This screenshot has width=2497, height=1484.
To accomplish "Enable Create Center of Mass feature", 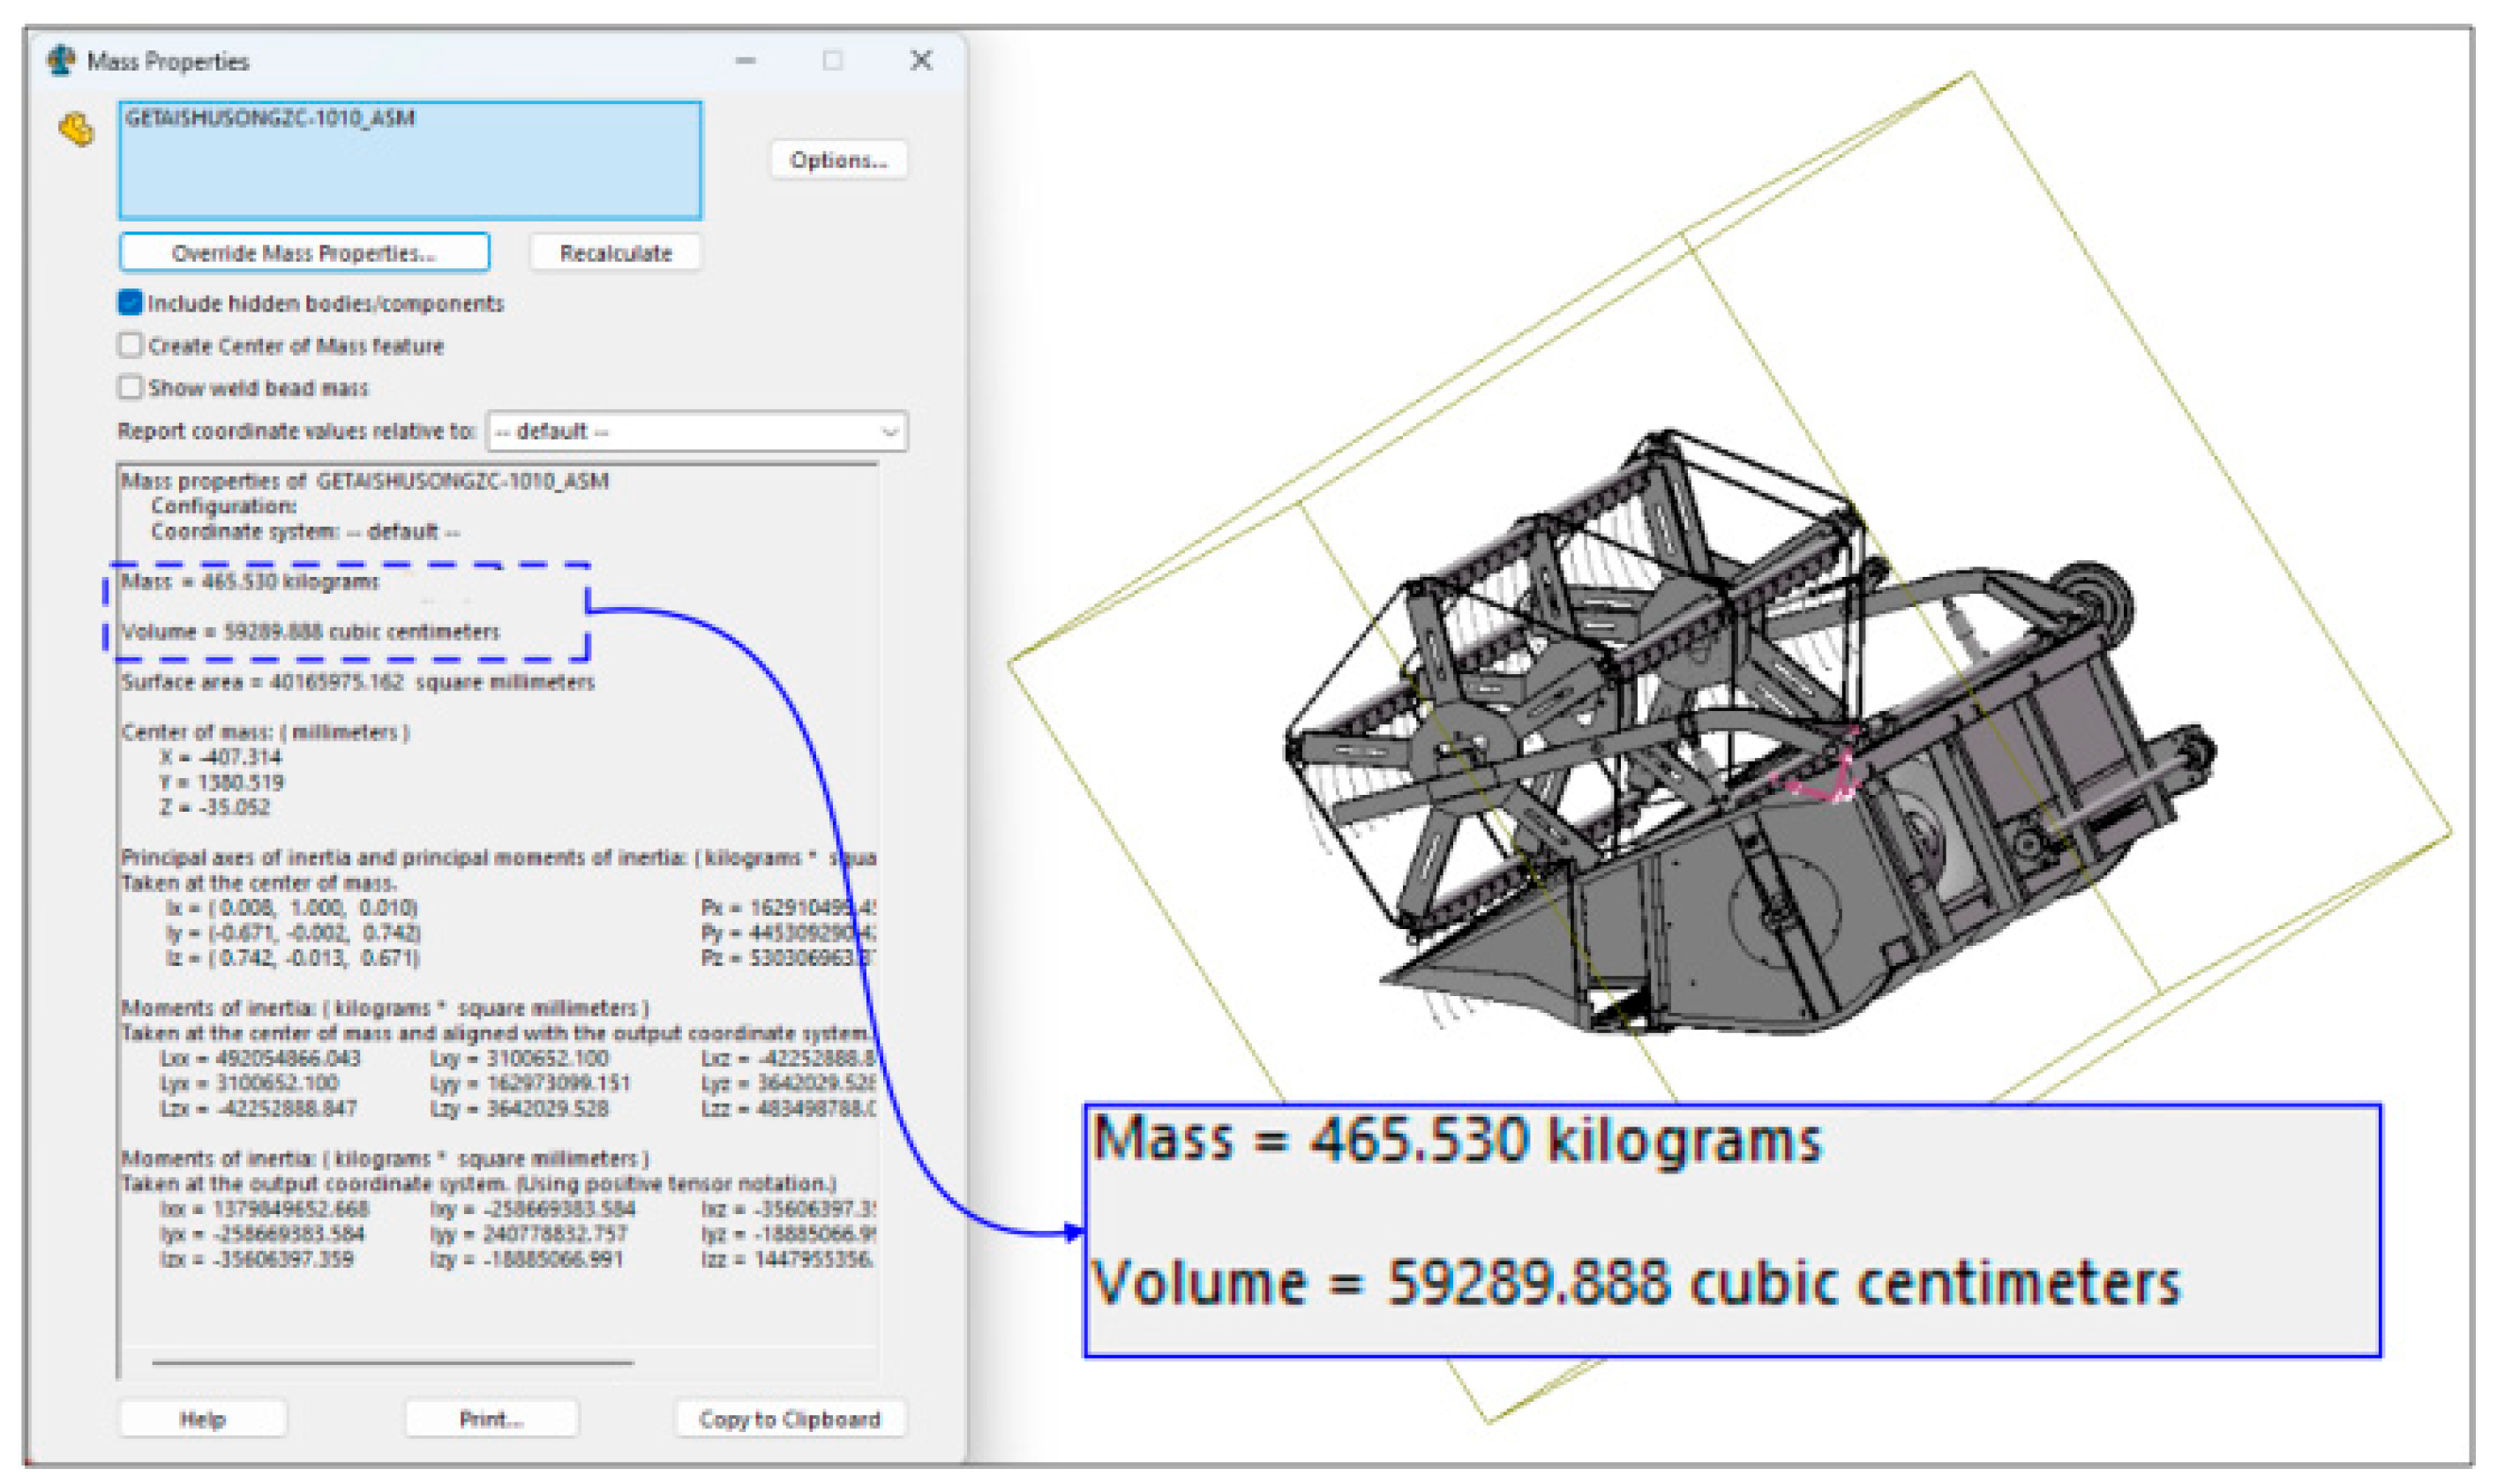I will click(x=130, y=346).
